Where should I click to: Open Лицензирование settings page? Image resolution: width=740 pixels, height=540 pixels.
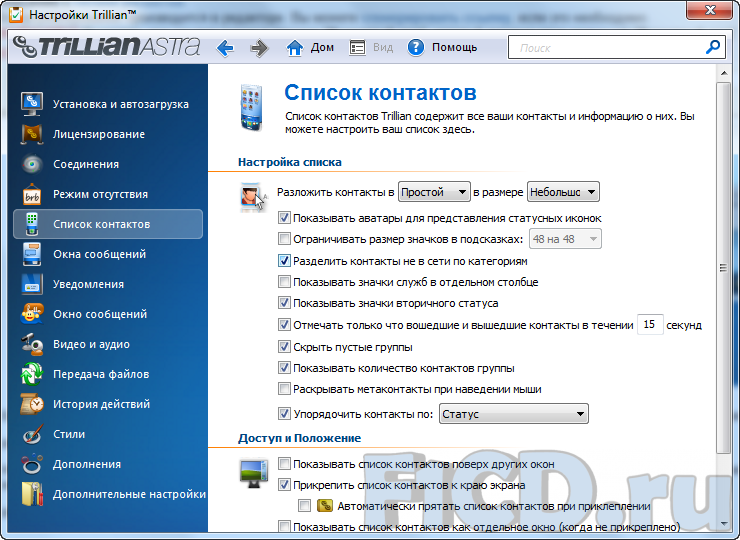click(99, 134)
